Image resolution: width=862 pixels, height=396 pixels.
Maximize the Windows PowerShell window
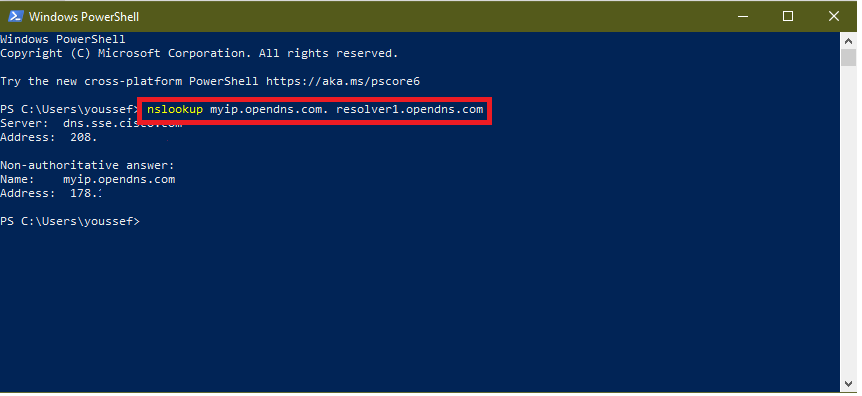point(788,16)
